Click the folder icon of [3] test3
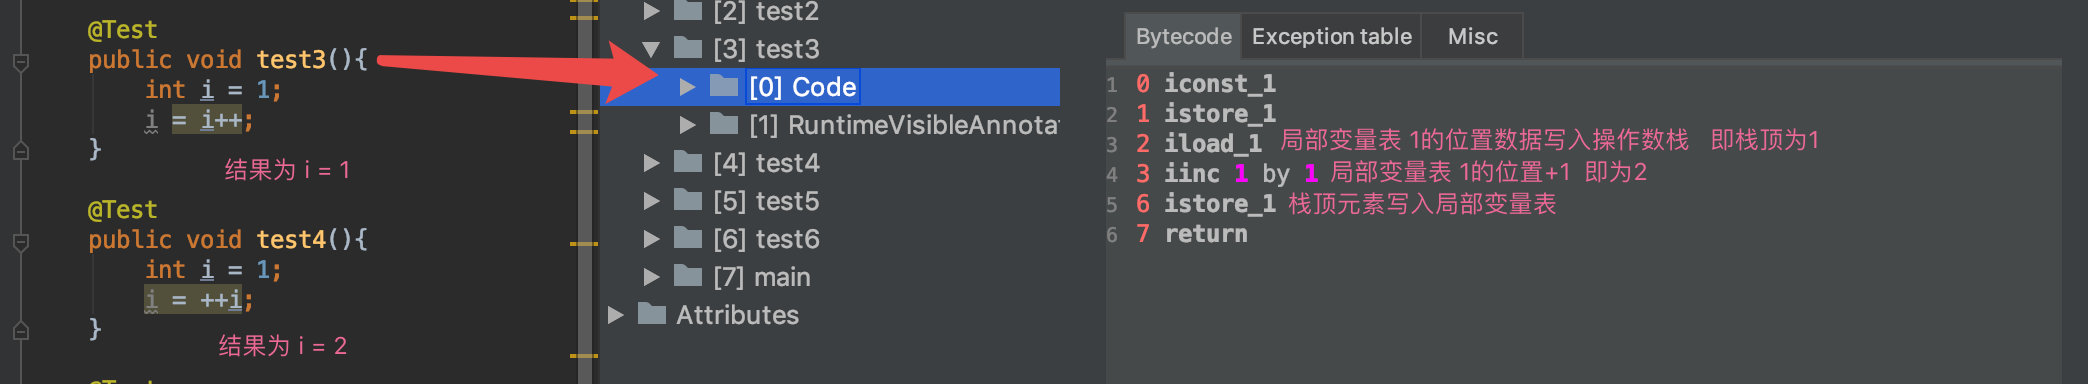Viewport: 2088px width, 384px height. [688, 48]
